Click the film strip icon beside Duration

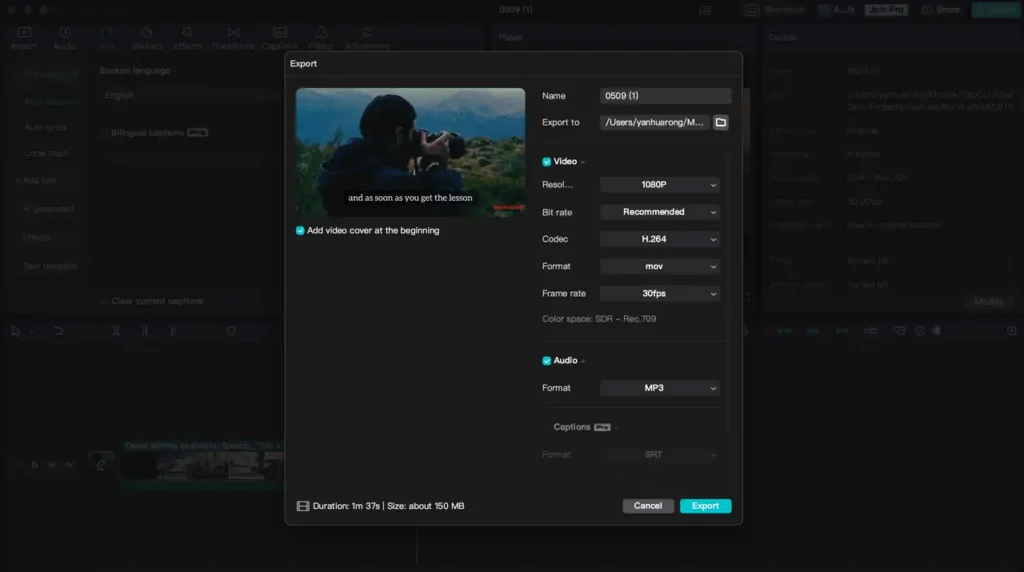click(x=302, y=506)
